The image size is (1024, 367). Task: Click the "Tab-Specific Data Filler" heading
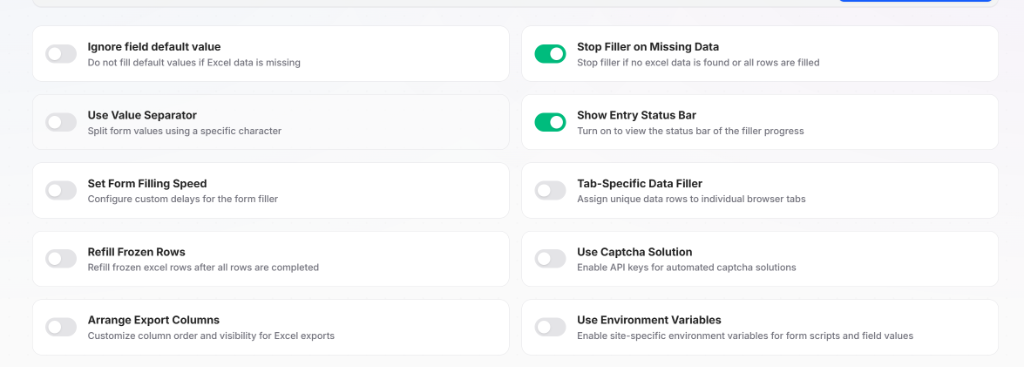point(640,184)
